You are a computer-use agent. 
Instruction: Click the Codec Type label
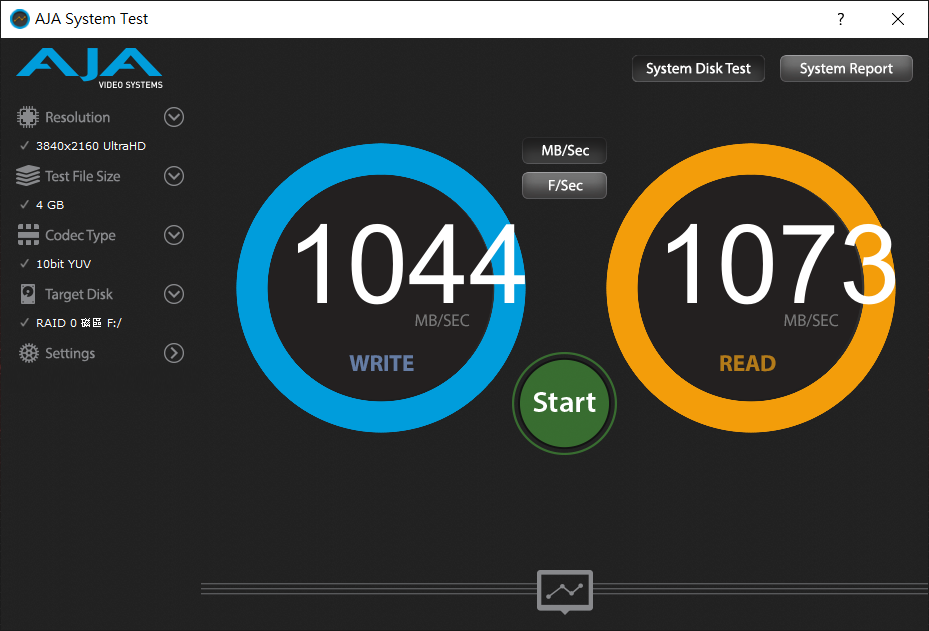tap(81, 235)
